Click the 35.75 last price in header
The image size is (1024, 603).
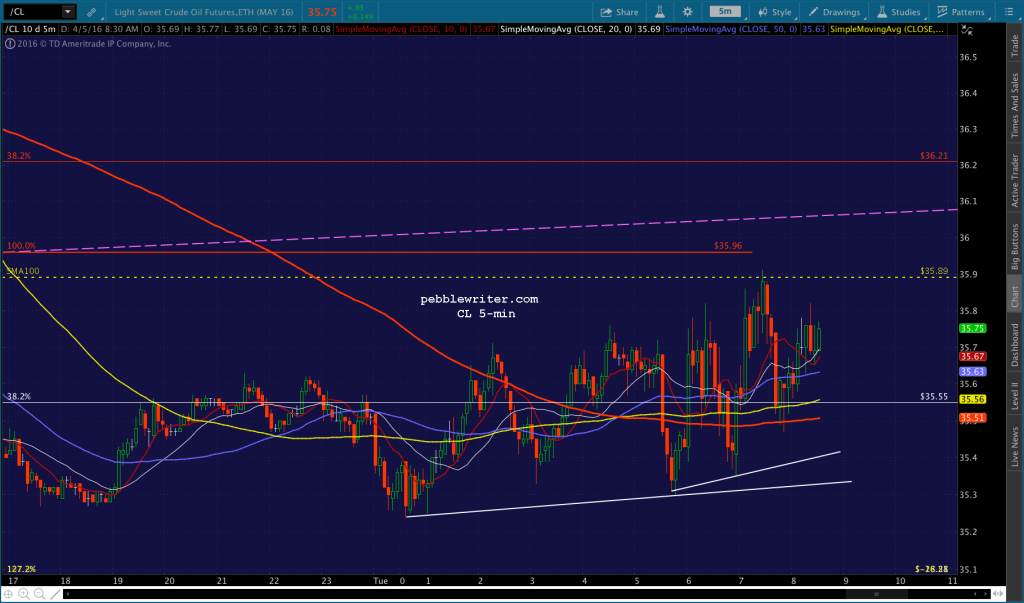[x=322, y=12]
